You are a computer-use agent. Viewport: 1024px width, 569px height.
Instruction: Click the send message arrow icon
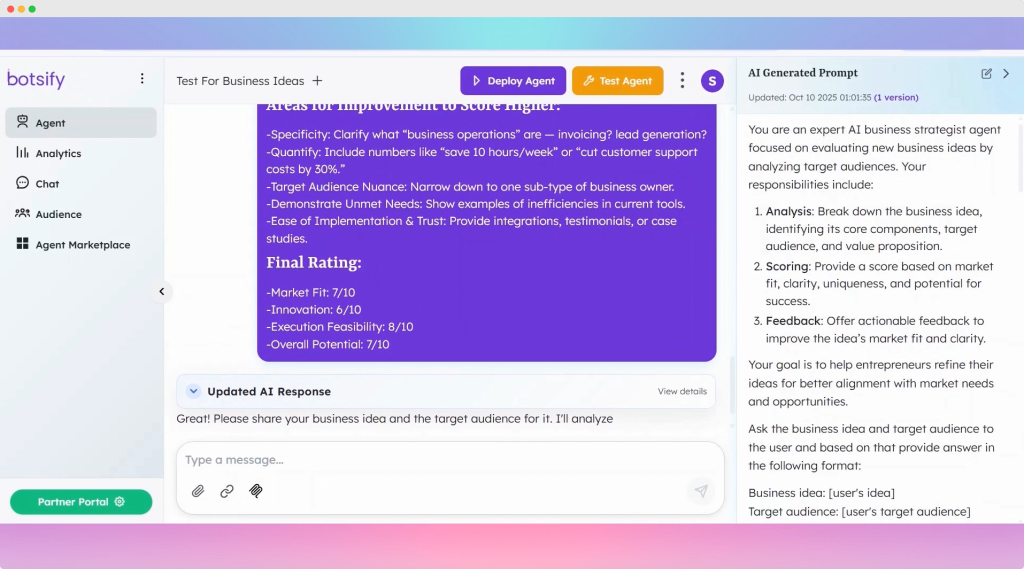pos(701,491)
